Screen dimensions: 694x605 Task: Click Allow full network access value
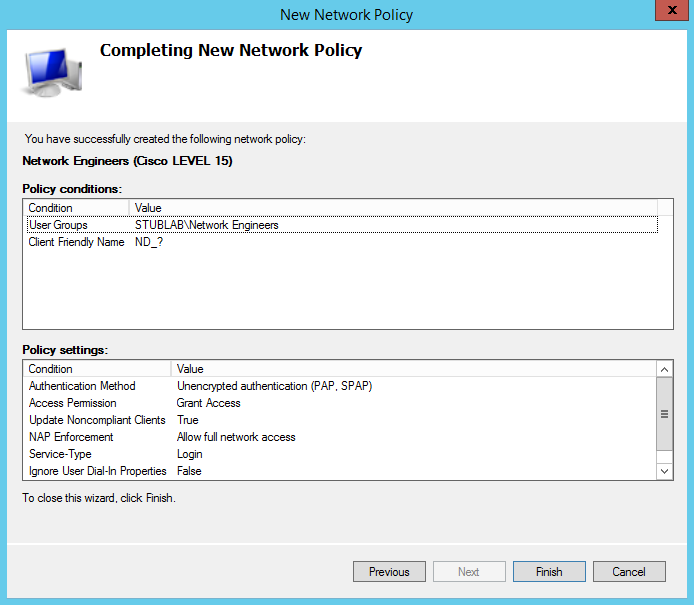(x=236, y=437)
